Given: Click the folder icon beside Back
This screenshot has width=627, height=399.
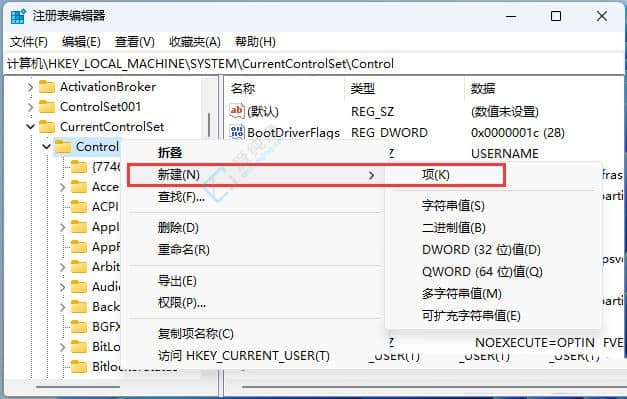Looking at the screenshot, I should (x=79, y=307).
